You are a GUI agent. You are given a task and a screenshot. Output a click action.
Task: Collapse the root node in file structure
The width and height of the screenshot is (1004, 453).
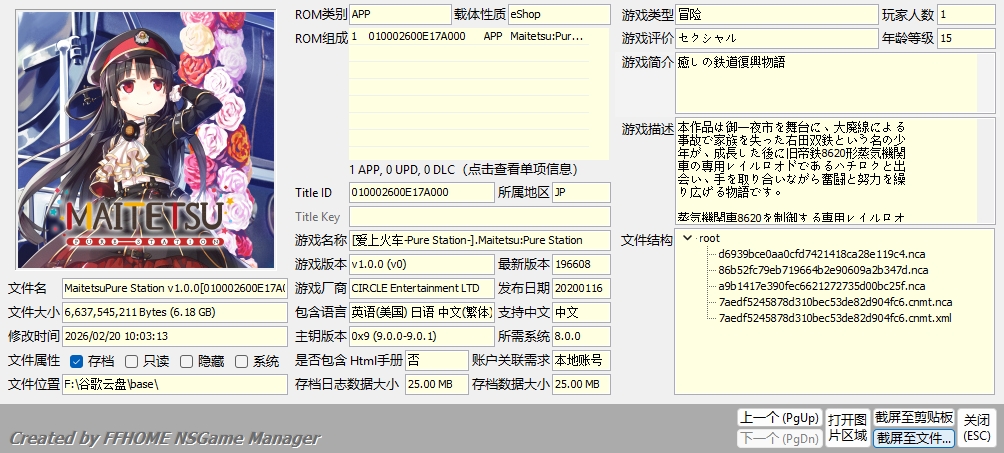[x=686, y=238]
